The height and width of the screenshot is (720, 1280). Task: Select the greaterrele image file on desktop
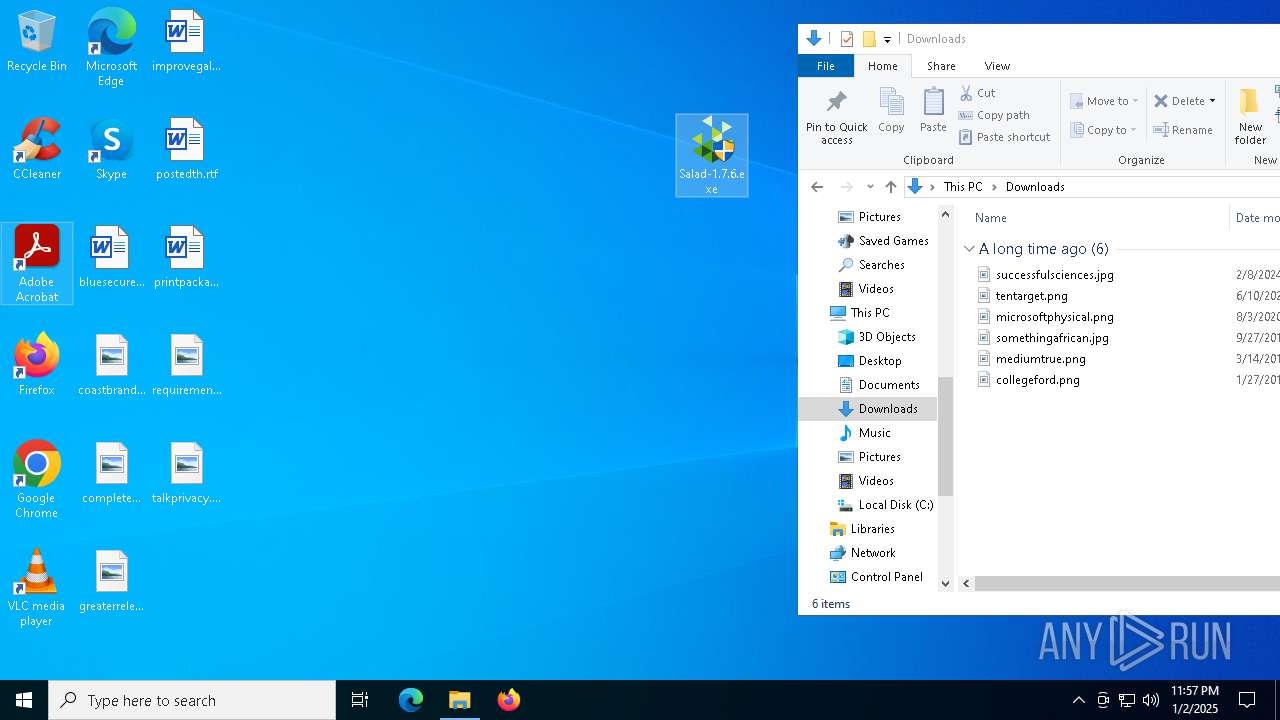[111, 581]
